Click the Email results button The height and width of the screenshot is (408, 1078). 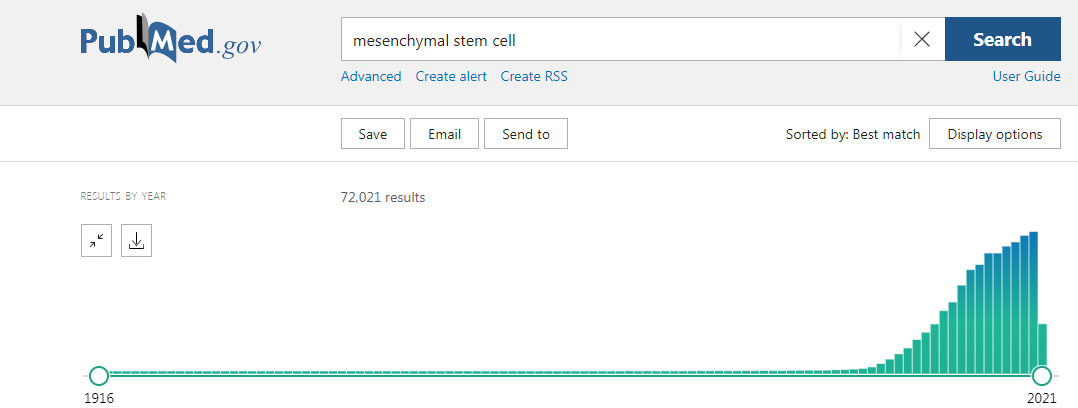point(444,134)
